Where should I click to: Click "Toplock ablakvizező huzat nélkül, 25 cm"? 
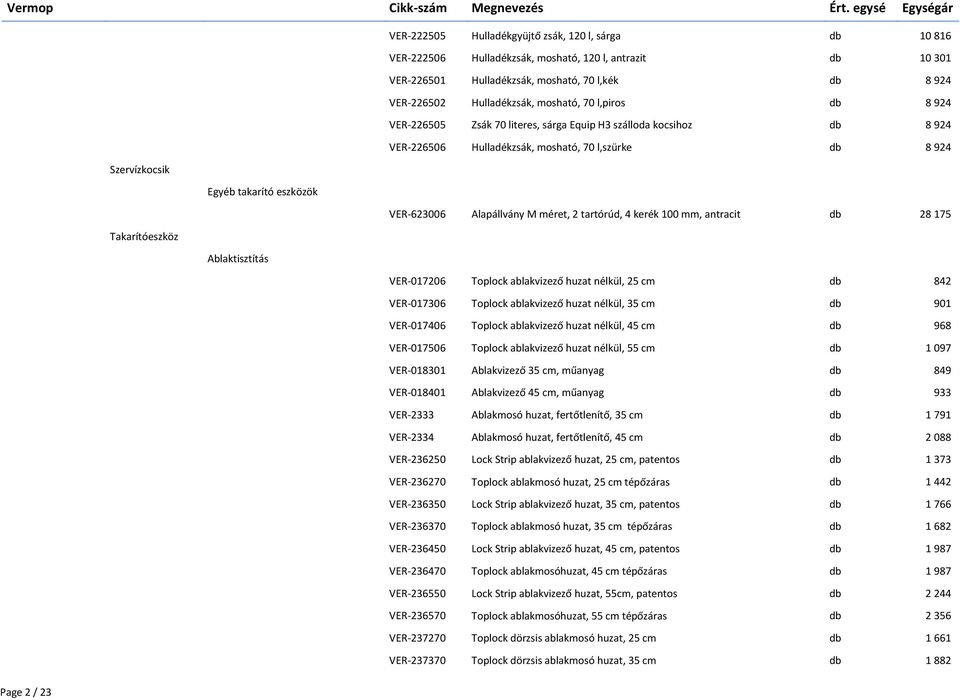[563, 281]
